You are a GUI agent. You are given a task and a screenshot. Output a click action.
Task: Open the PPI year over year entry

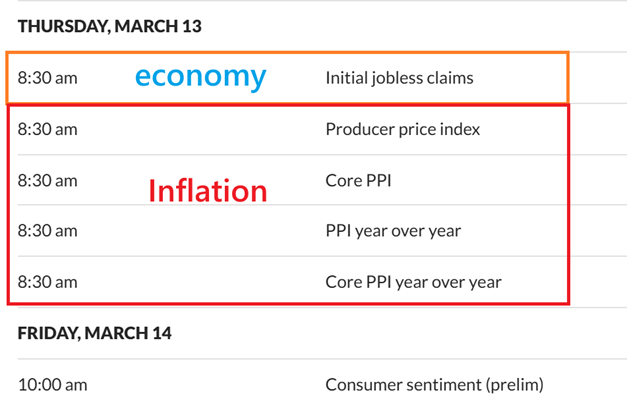click(x=391, y=231)
